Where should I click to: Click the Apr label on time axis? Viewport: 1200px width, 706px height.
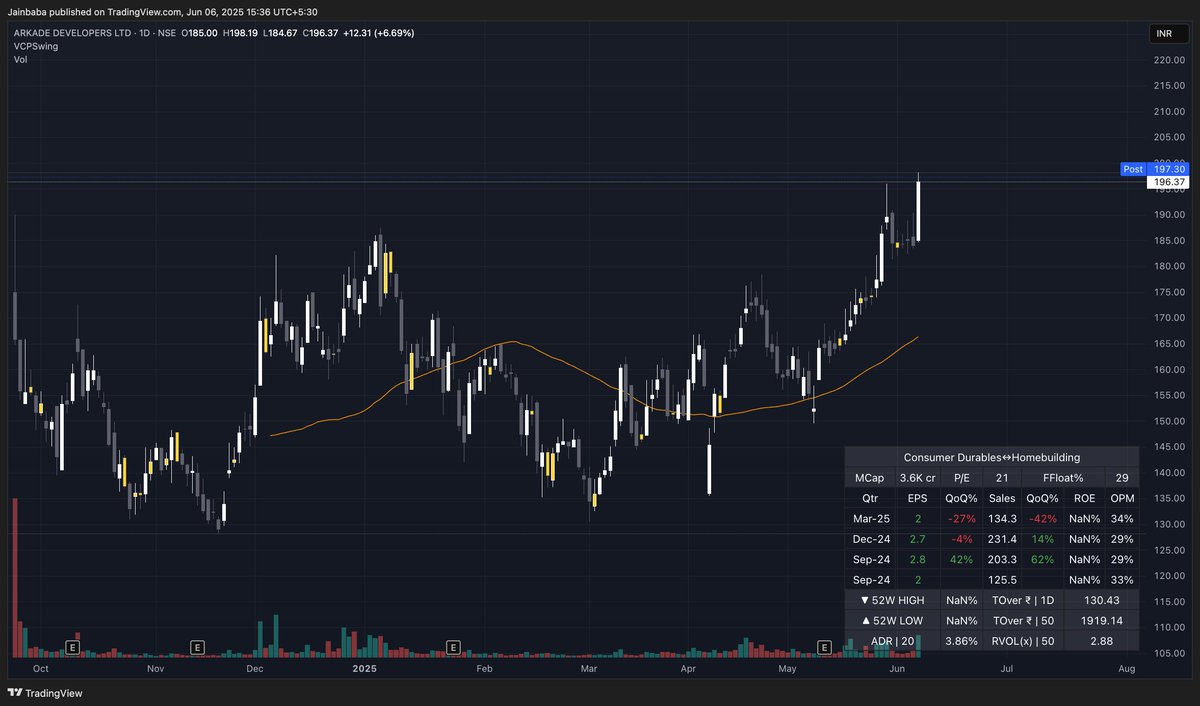688,668
